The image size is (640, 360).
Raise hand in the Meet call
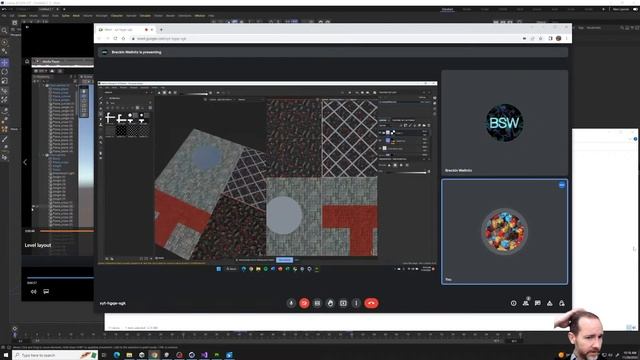[330, 303]
